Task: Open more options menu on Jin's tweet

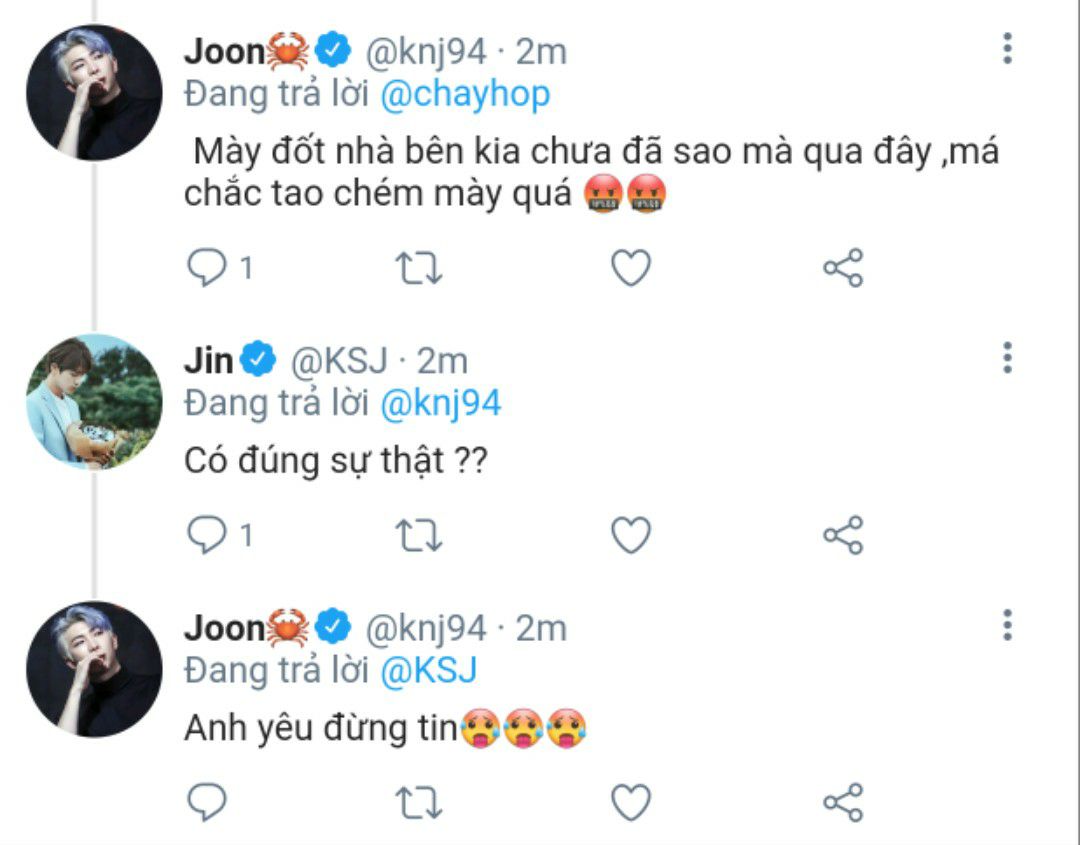Action: click(x=1007, y=357)
